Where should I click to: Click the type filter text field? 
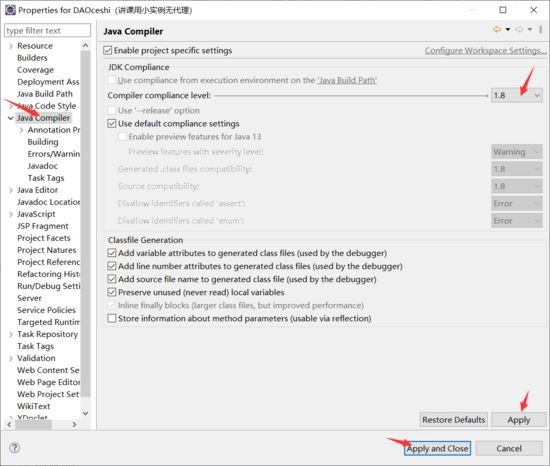pos(47,31)
